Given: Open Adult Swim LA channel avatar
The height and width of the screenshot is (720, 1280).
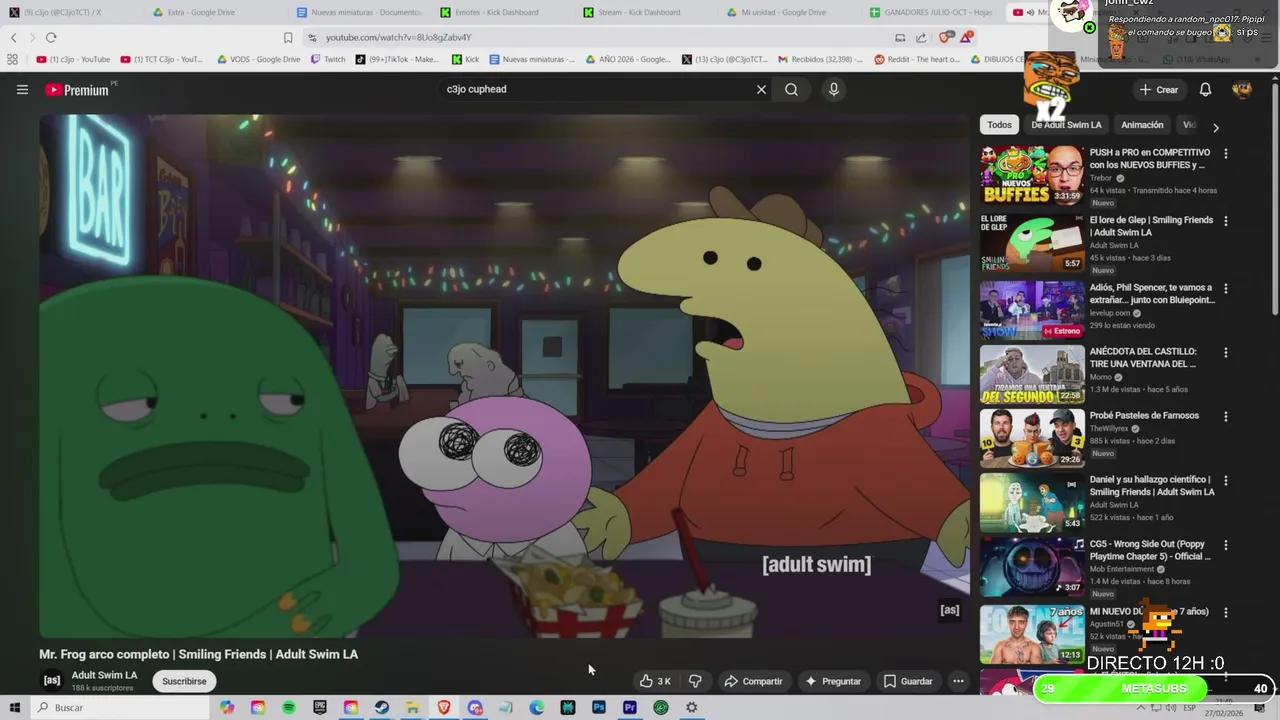Looking at the screenshot, I should pos(52,680).
